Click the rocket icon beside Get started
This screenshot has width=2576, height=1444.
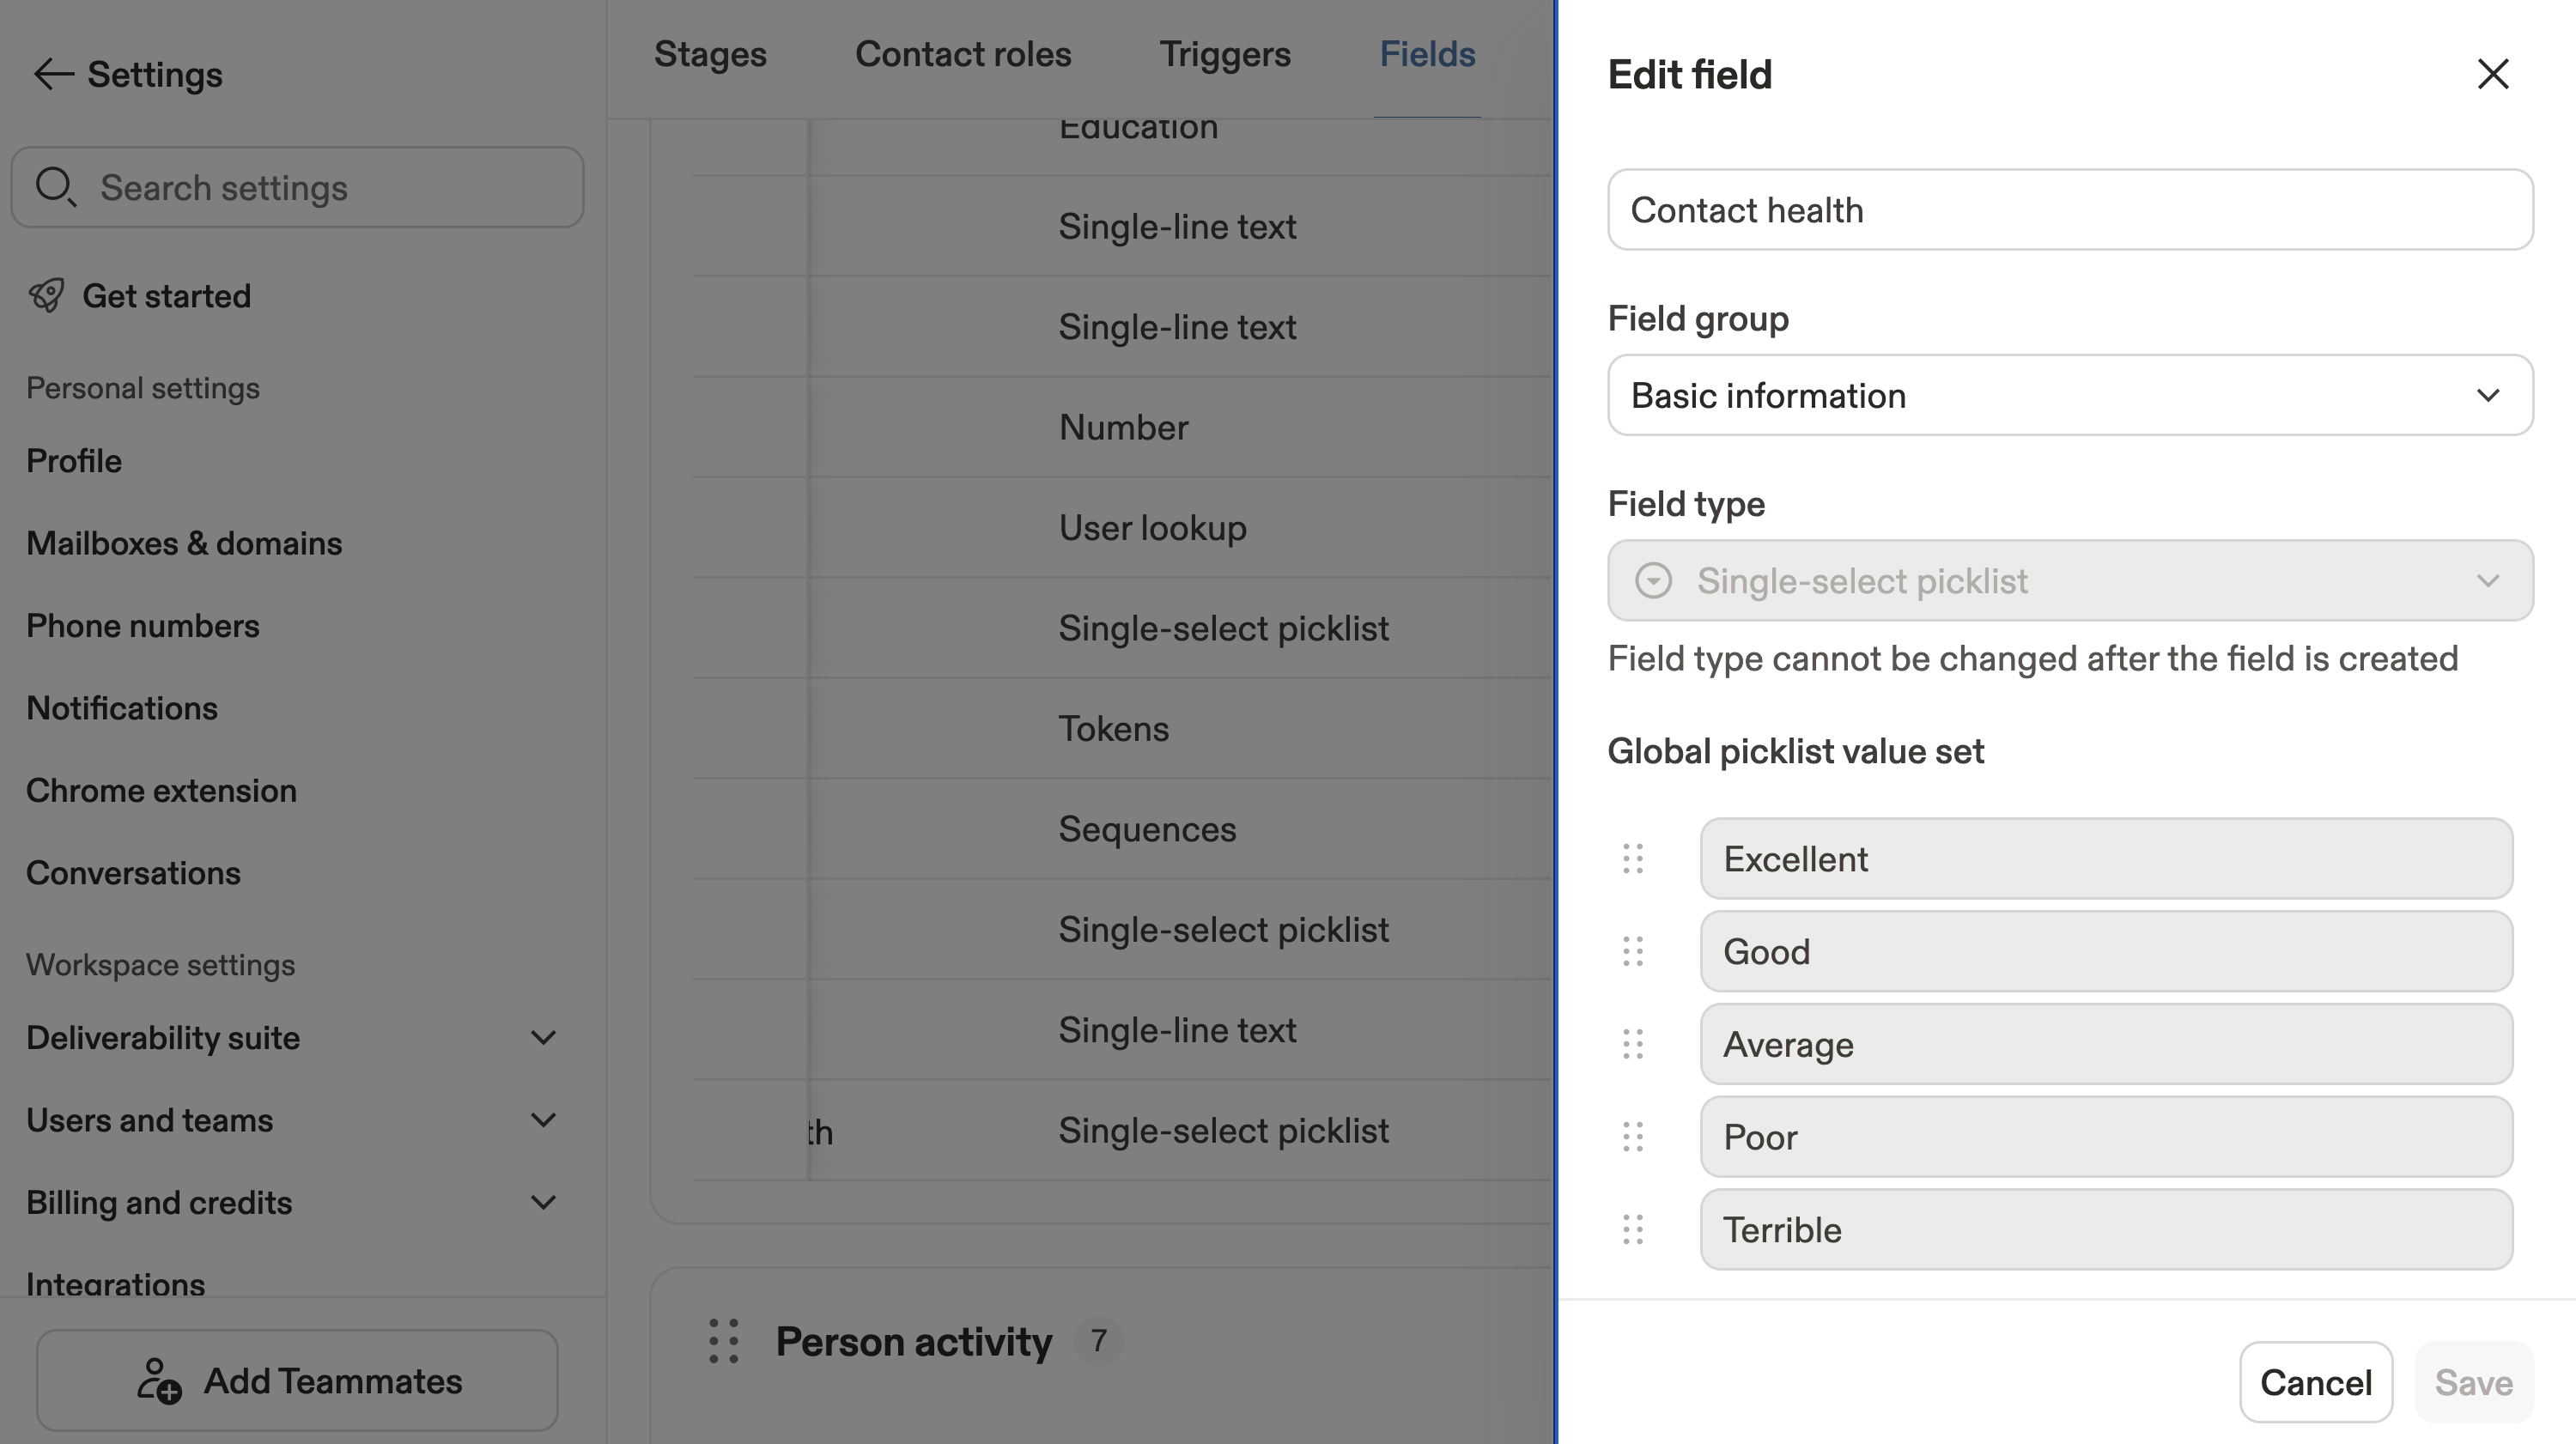pyautogui.click(x=46, y=296)
